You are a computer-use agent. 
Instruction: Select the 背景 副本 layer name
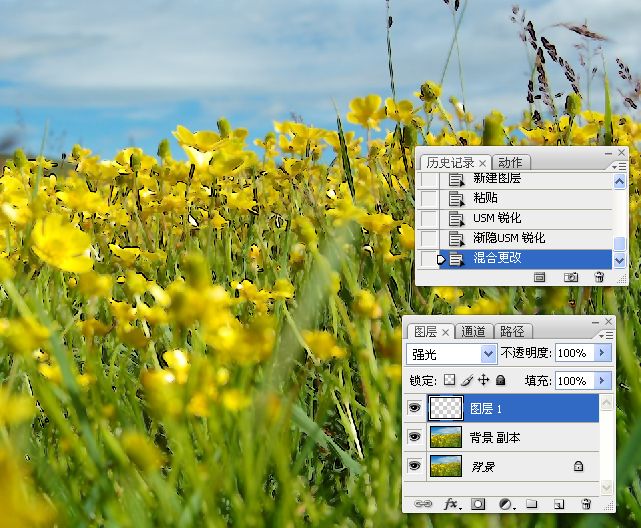[495, 438]
